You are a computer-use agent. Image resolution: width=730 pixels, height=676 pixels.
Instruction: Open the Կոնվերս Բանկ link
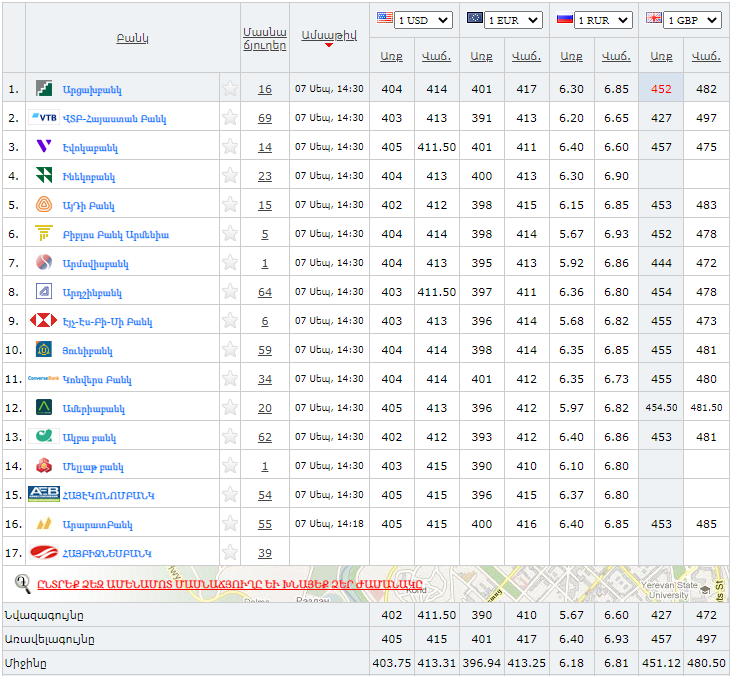click(97, 379)
